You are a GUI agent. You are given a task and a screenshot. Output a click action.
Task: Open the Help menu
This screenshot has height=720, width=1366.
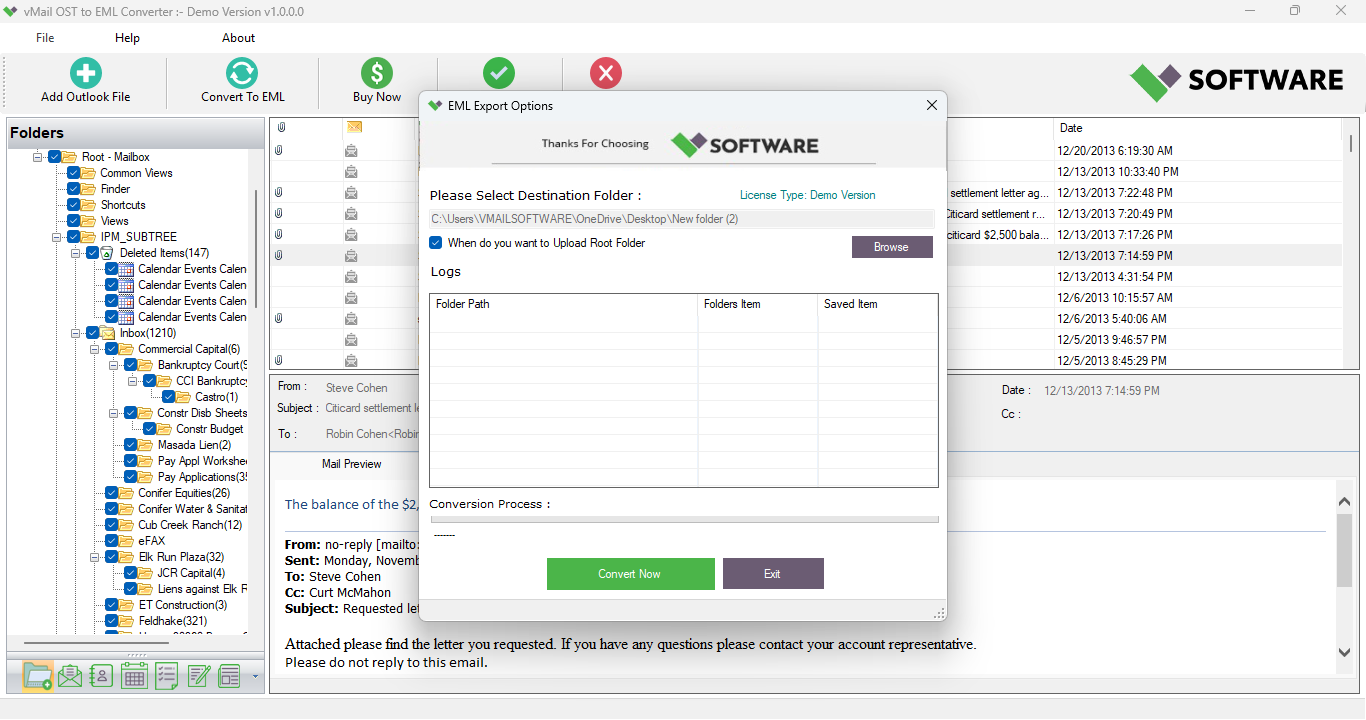click(x=127, y=37)
